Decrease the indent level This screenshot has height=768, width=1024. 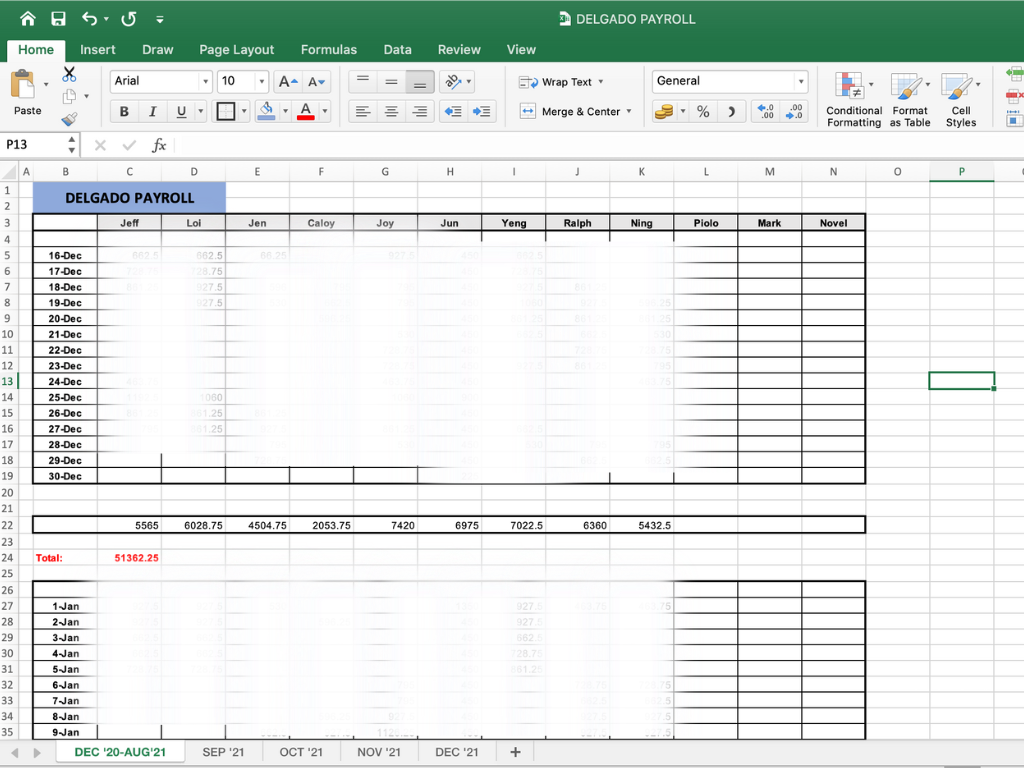pyautogui.click(x=453, y=112)
